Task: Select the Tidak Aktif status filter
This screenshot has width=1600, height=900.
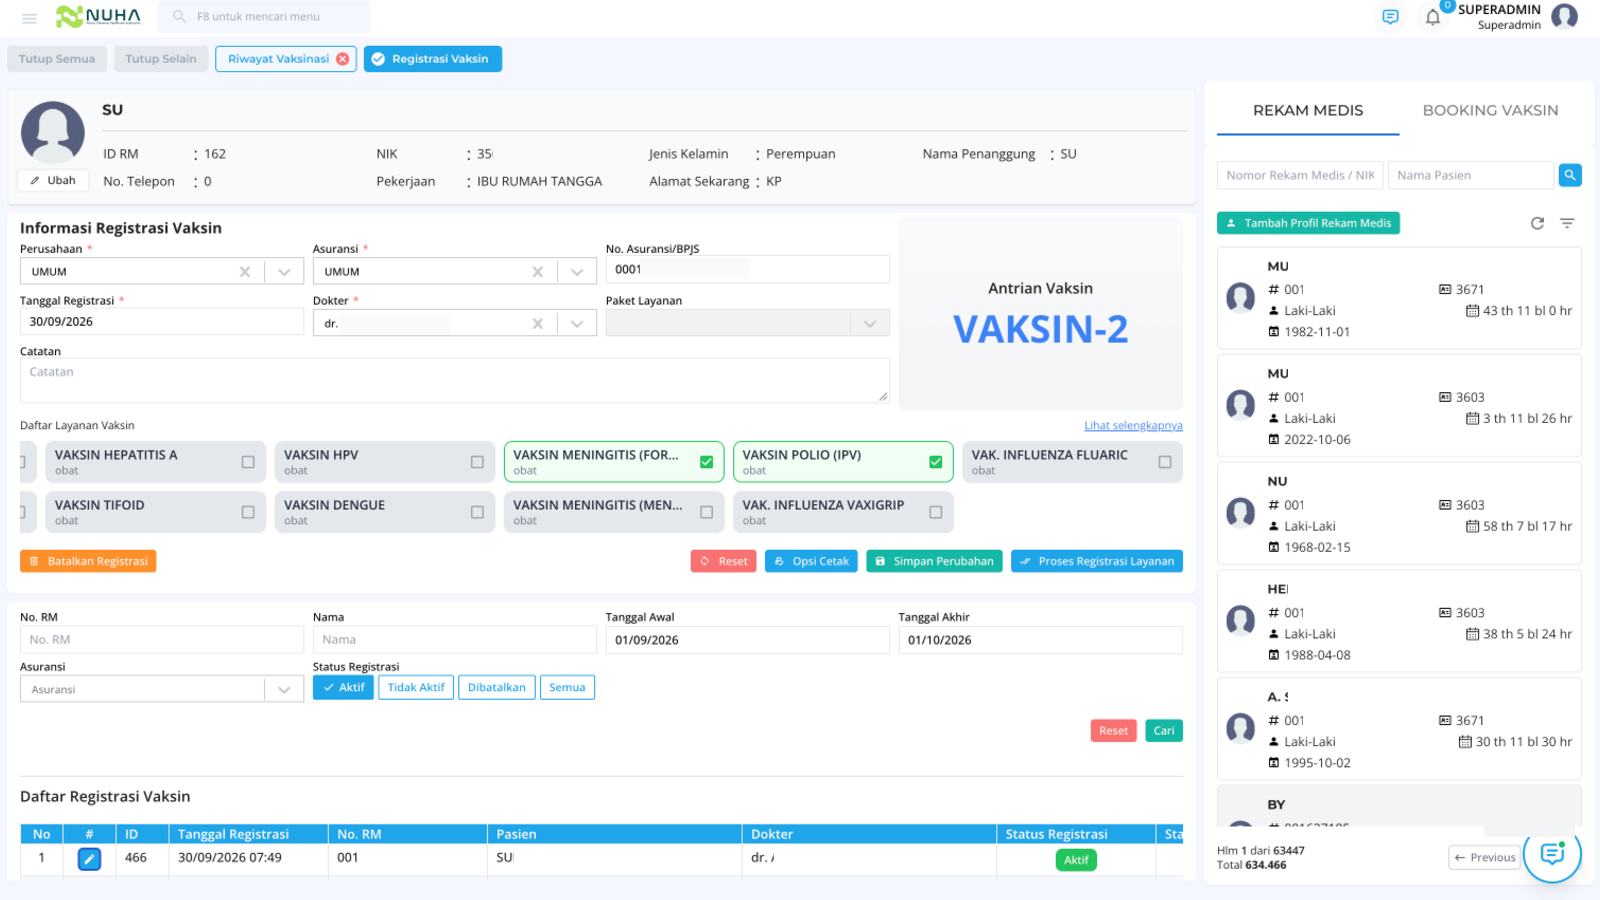Action: pos(416,687)
